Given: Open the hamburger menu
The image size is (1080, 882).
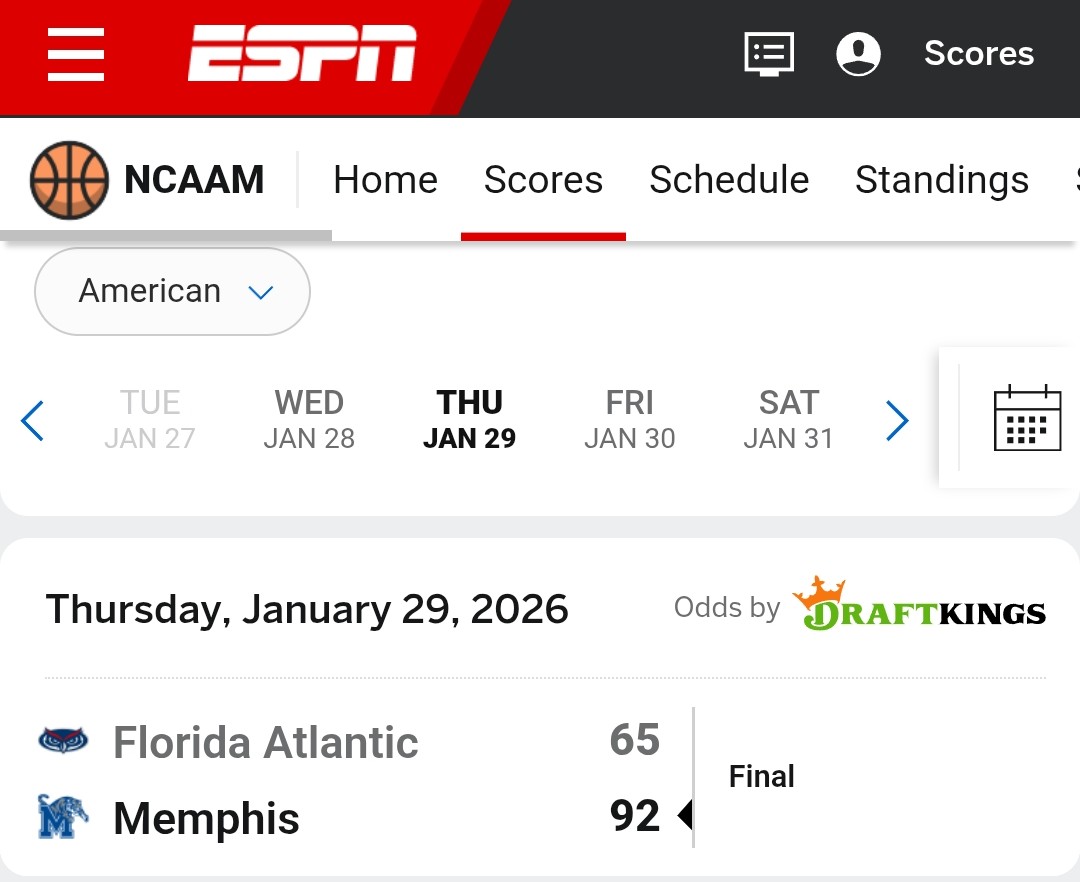Looking at the screenshot, I should 76,54.
